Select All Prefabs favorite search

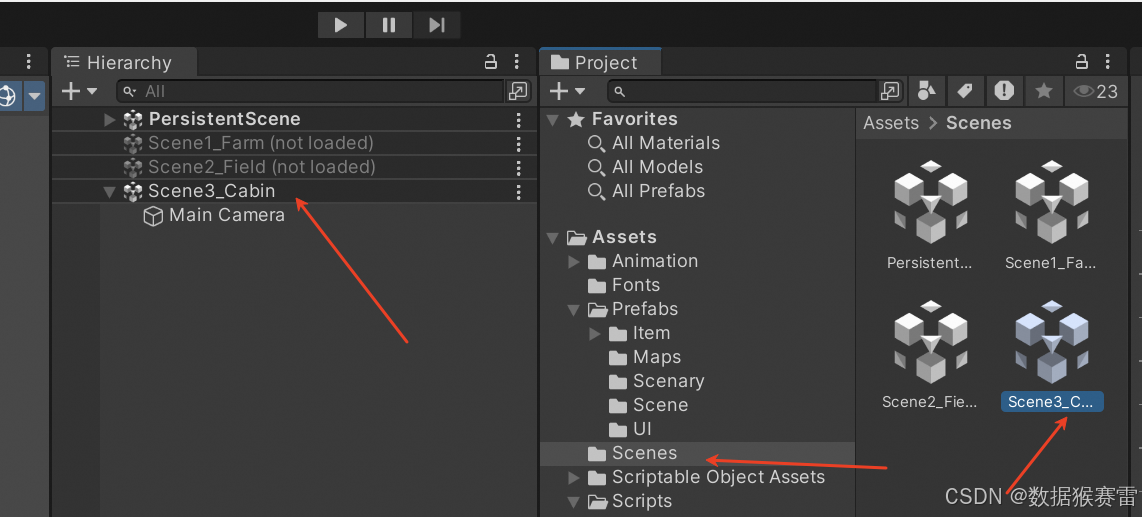click(658, 191)
